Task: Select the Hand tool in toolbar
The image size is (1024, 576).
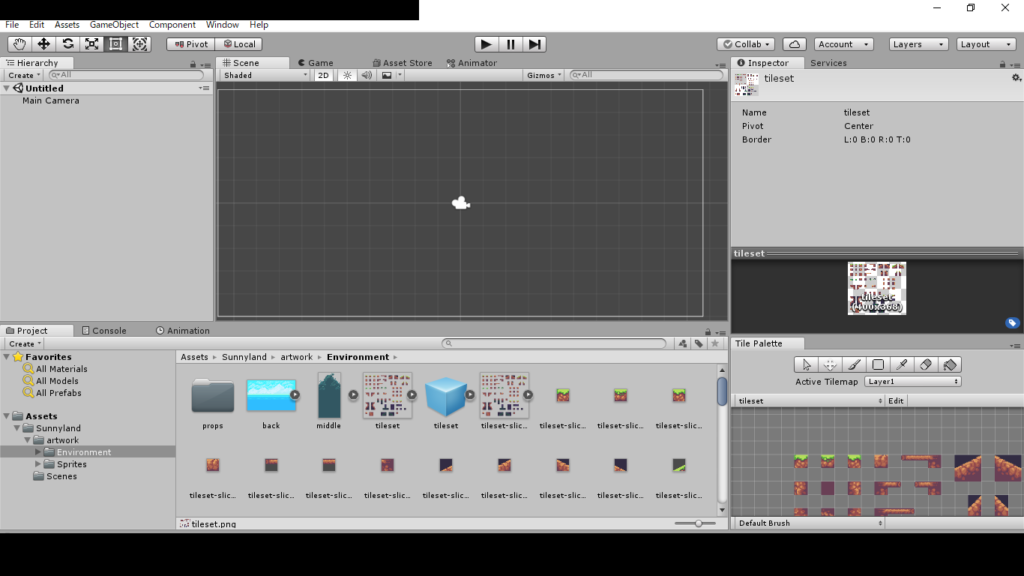Action: 20,44
